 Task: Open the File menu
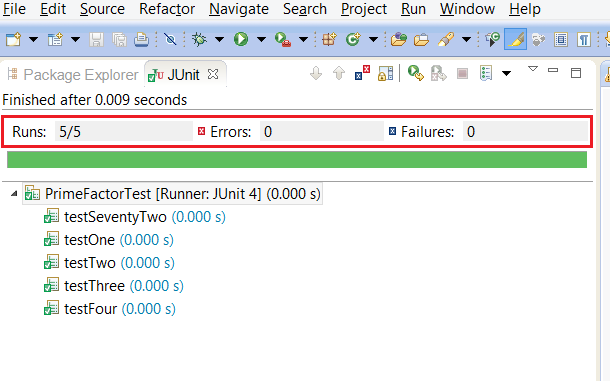14,9
